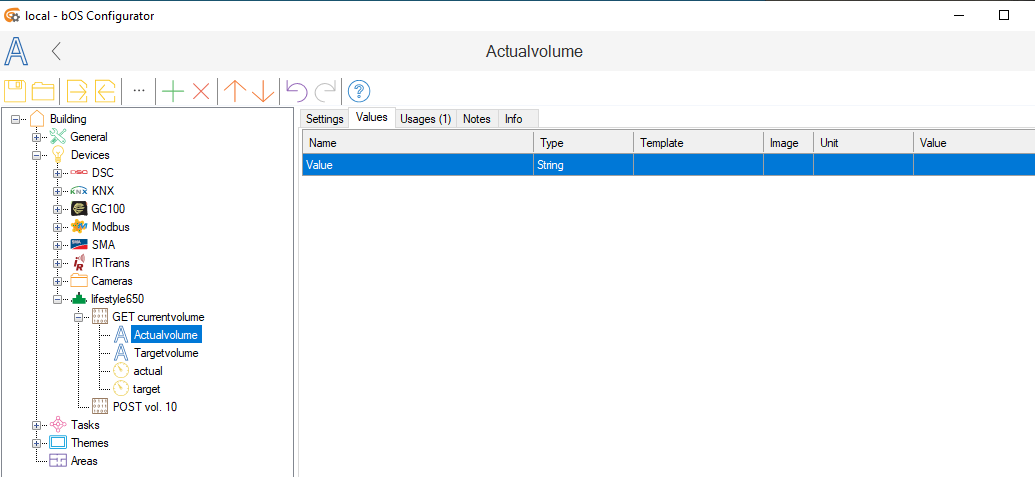The height and width of the screenshot is (477, 1035).
Task: Expand the Modbus device node
Action: click(57, 227)
